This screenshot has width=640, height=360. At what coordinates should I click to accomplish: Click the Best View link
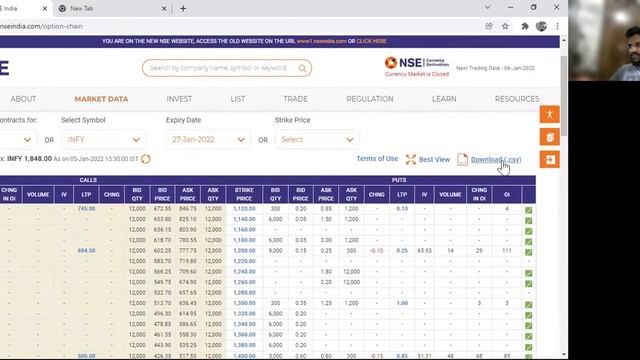434,160
